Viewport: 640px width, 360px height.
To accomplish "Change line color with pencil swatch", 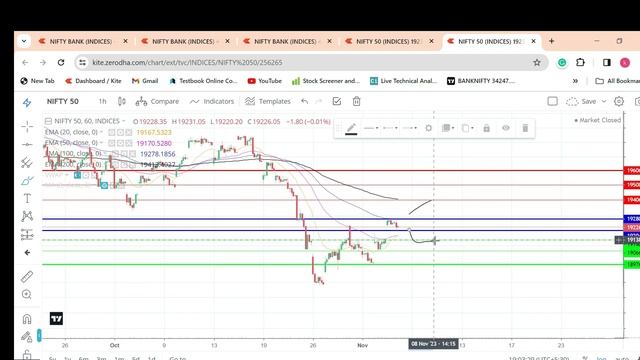I will (x=351, y=129).
